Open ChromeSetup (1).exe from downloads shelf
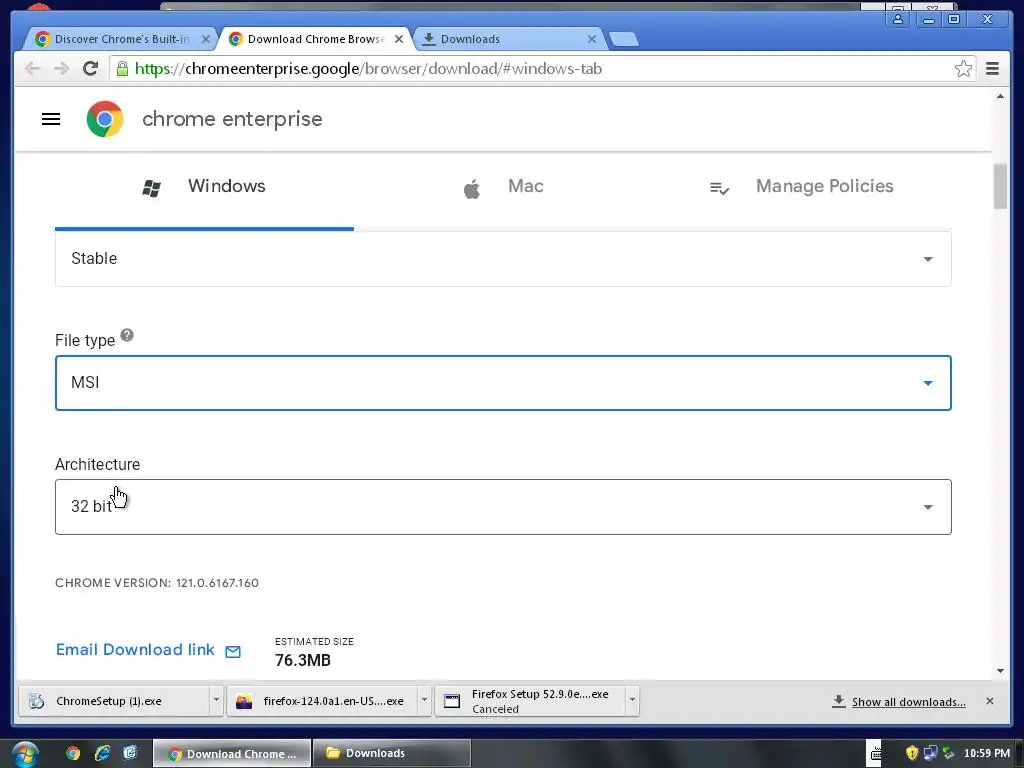 pyautogui.click(x=114, y=701)
